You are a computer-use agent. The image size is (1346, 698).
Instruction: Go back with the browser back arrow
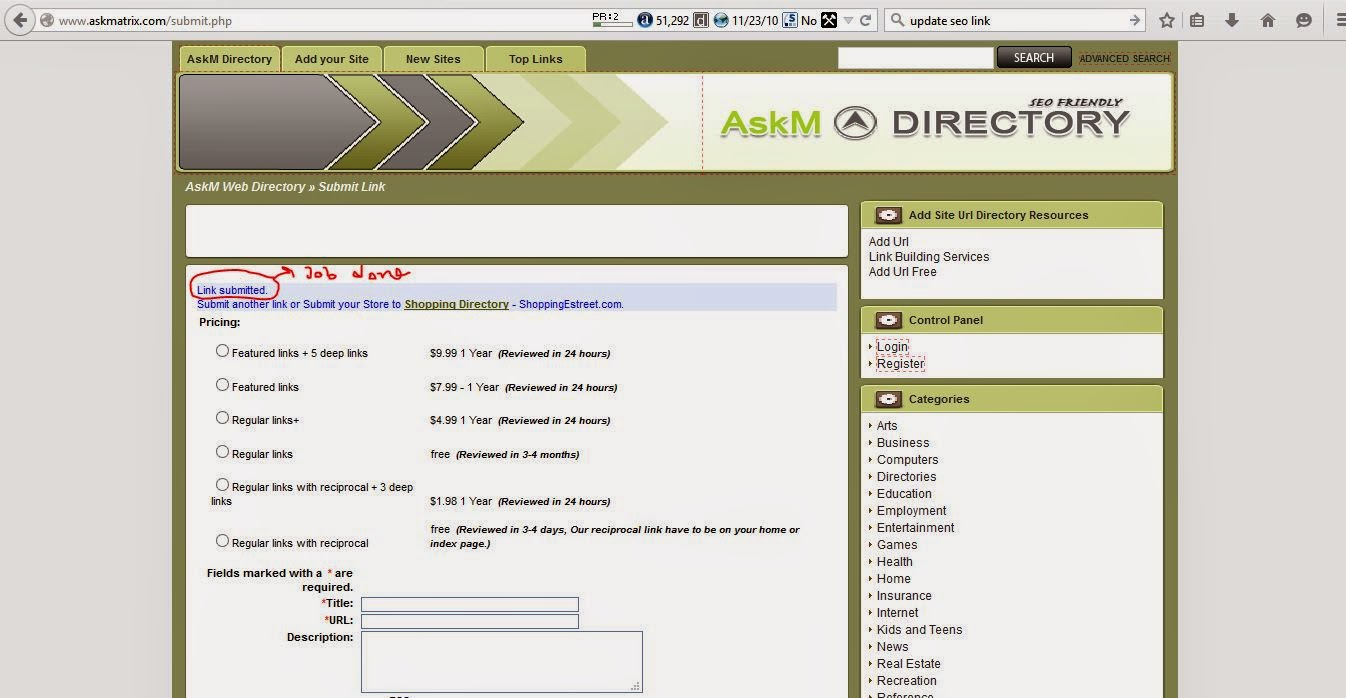pyautogui.click(x=19, y=20)
